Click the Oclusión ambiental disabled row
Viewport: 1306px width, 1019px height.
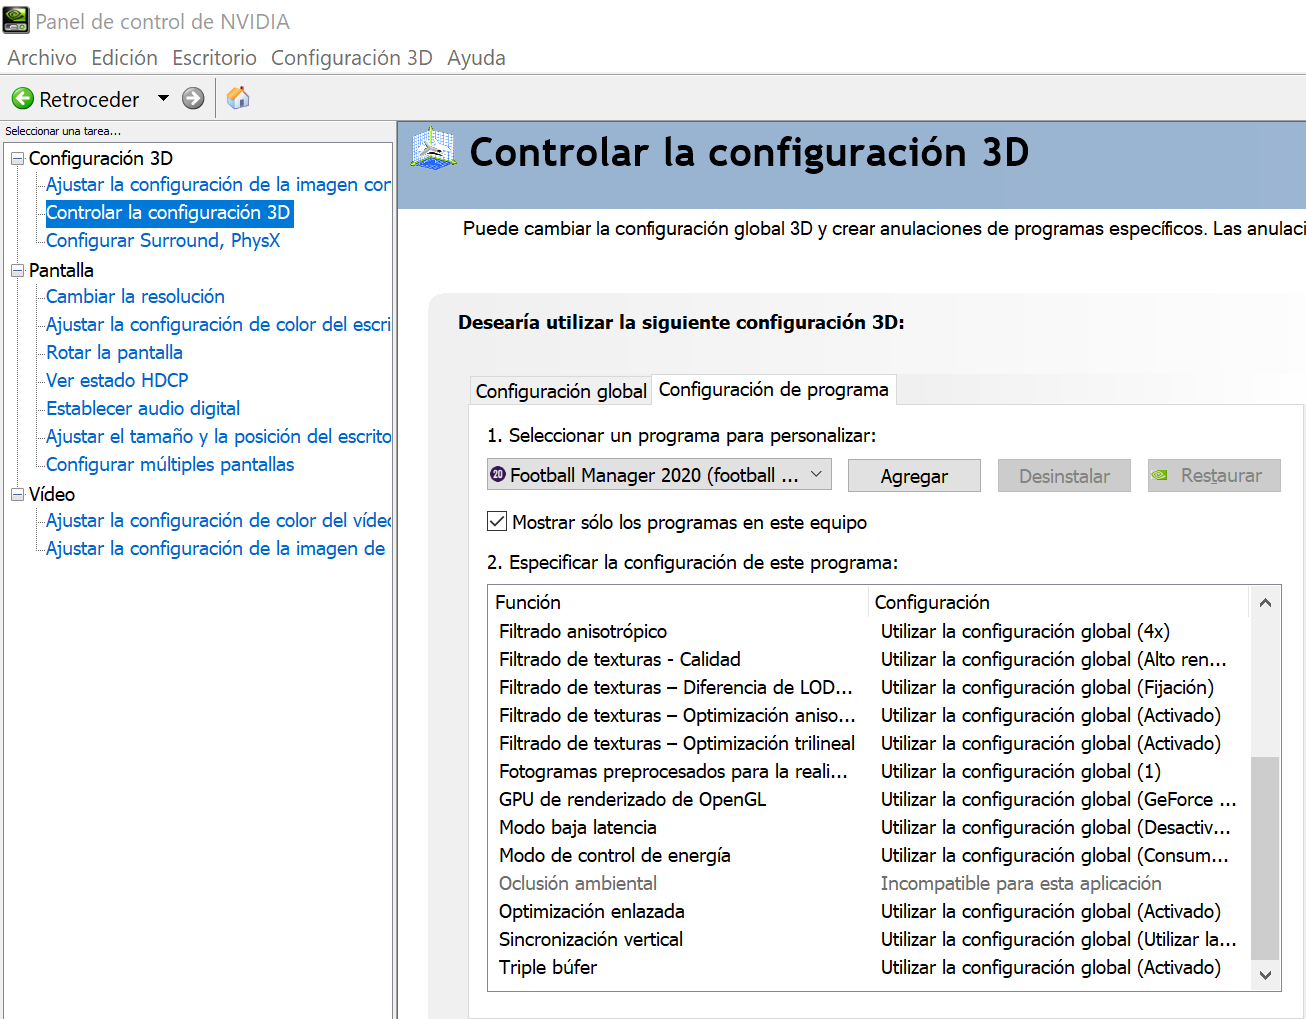[868, 883]
